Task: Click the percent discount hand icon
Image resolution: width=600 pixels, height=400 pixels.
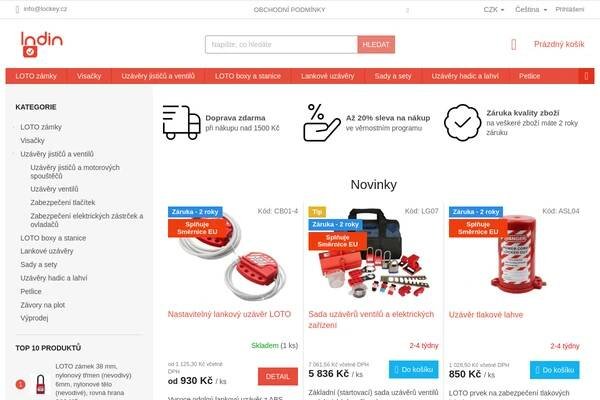Action: pyautogui.click(x=322, y=122)
